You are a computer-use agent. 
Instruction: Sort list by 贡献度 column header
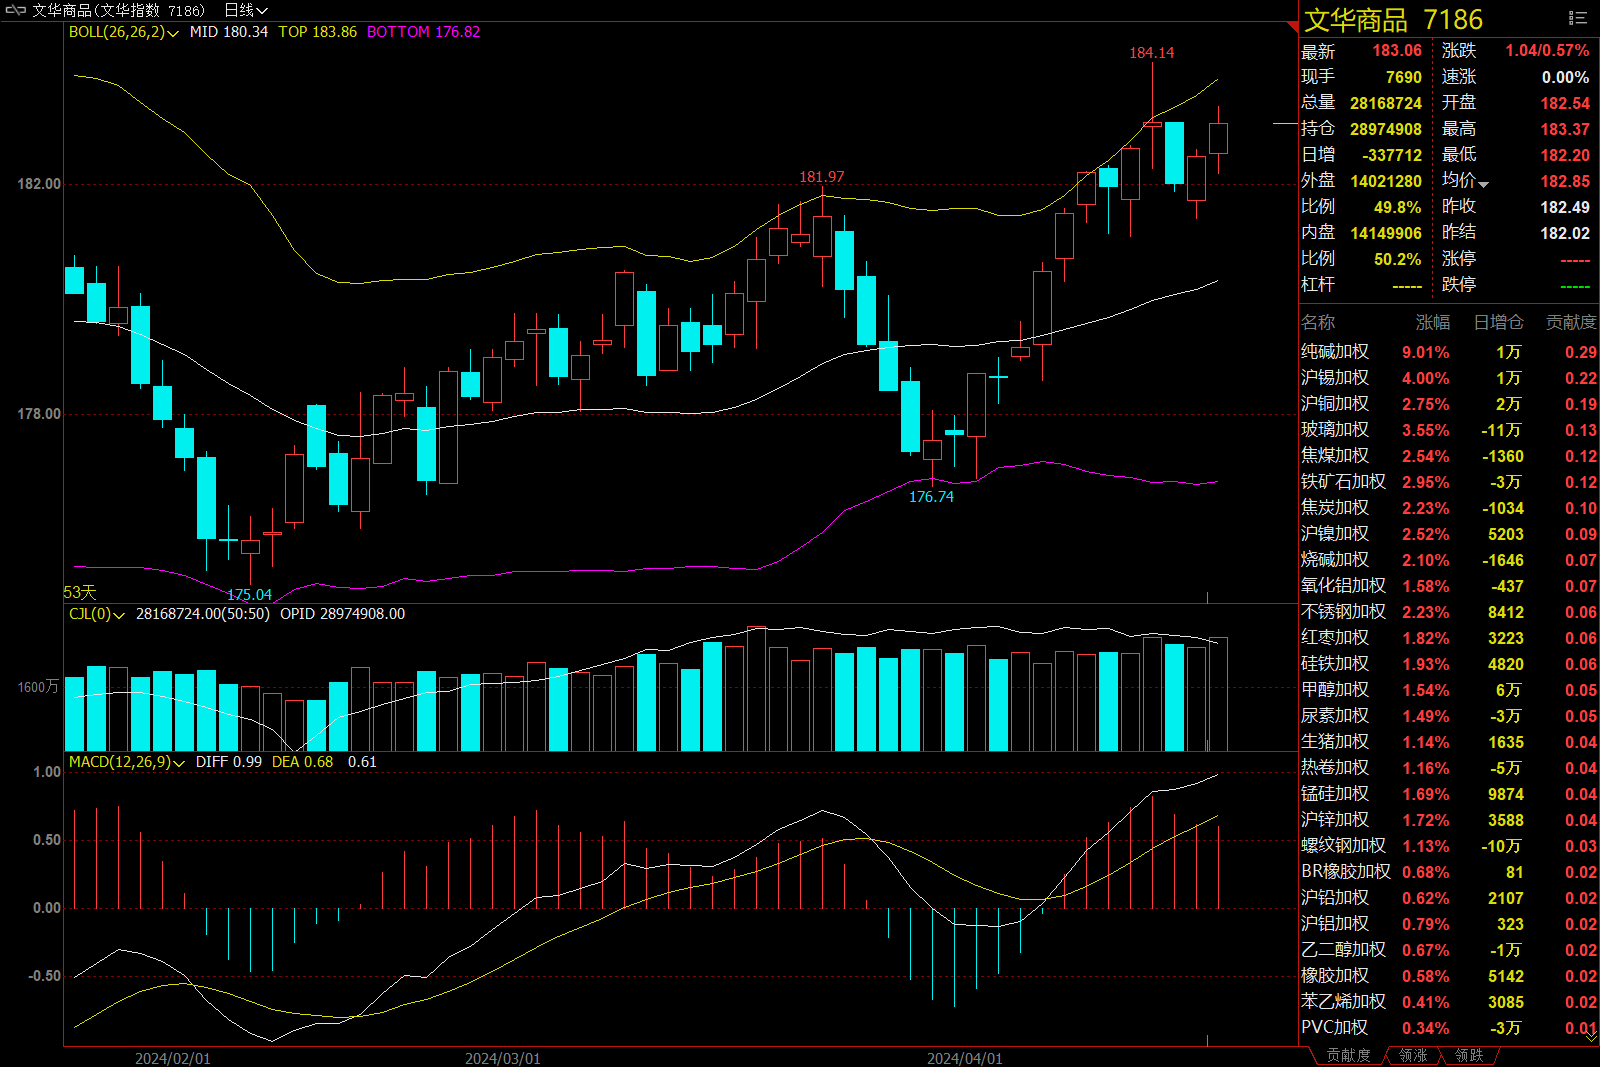click(1571, 322)
